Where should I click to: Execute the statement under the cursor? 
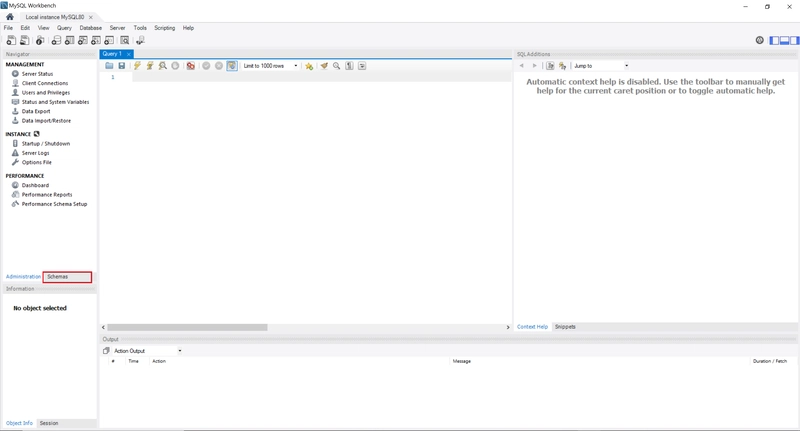click(150, 66)
